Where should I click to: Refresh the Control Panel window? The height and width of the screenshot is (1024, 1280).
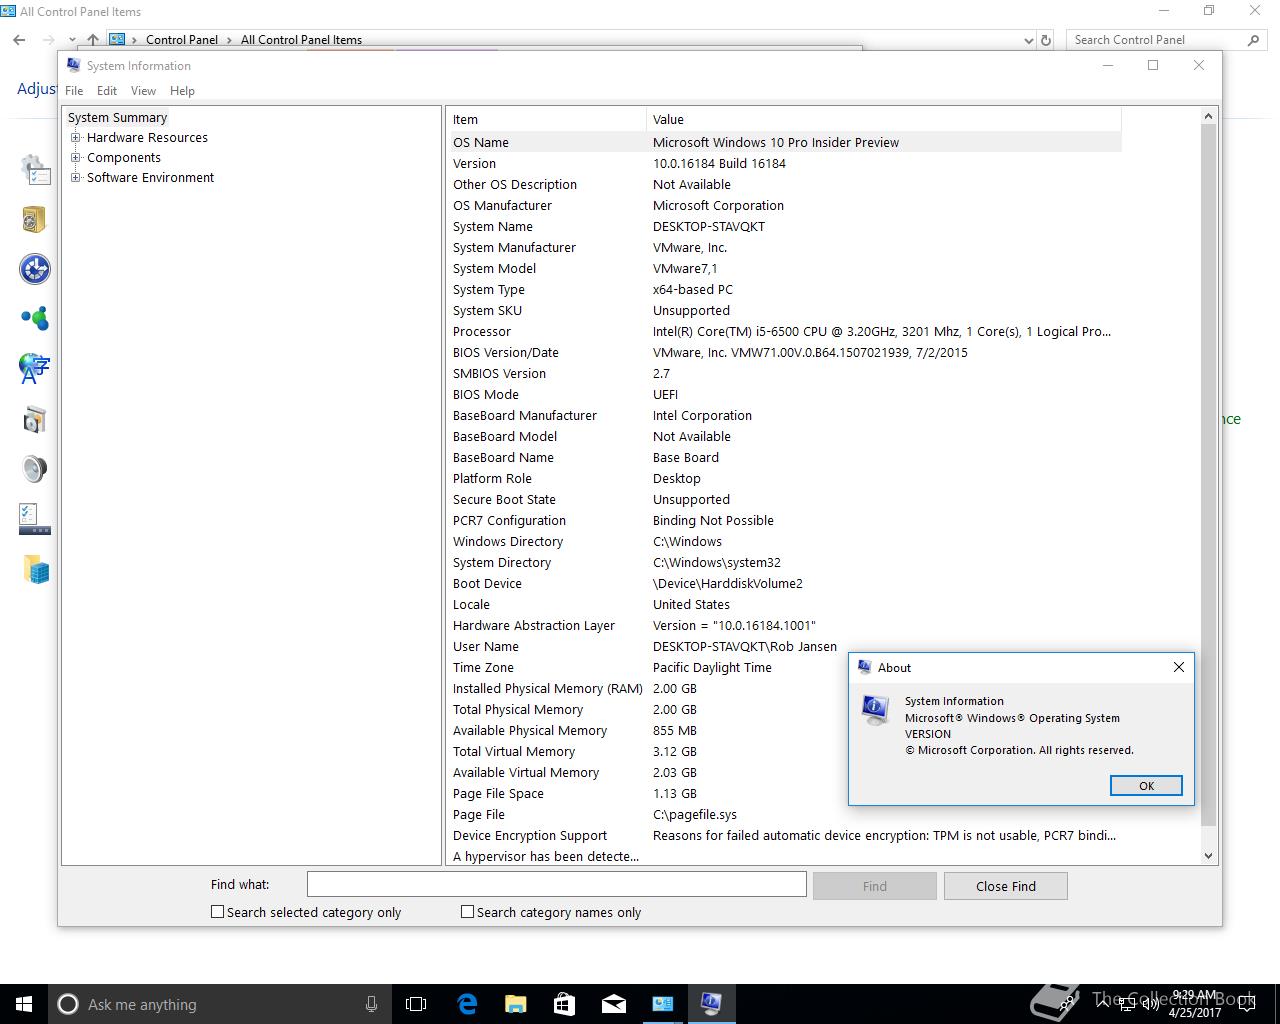click(1046, 40)
